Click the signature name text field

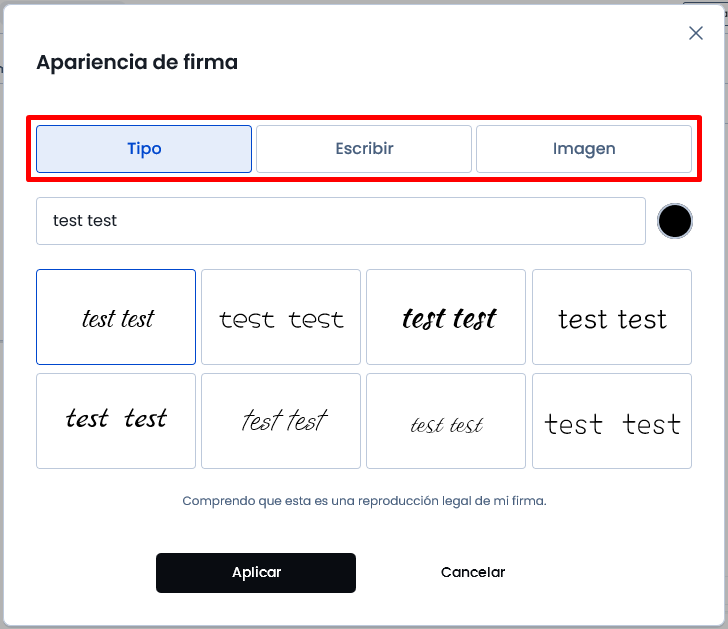(341, 221)
